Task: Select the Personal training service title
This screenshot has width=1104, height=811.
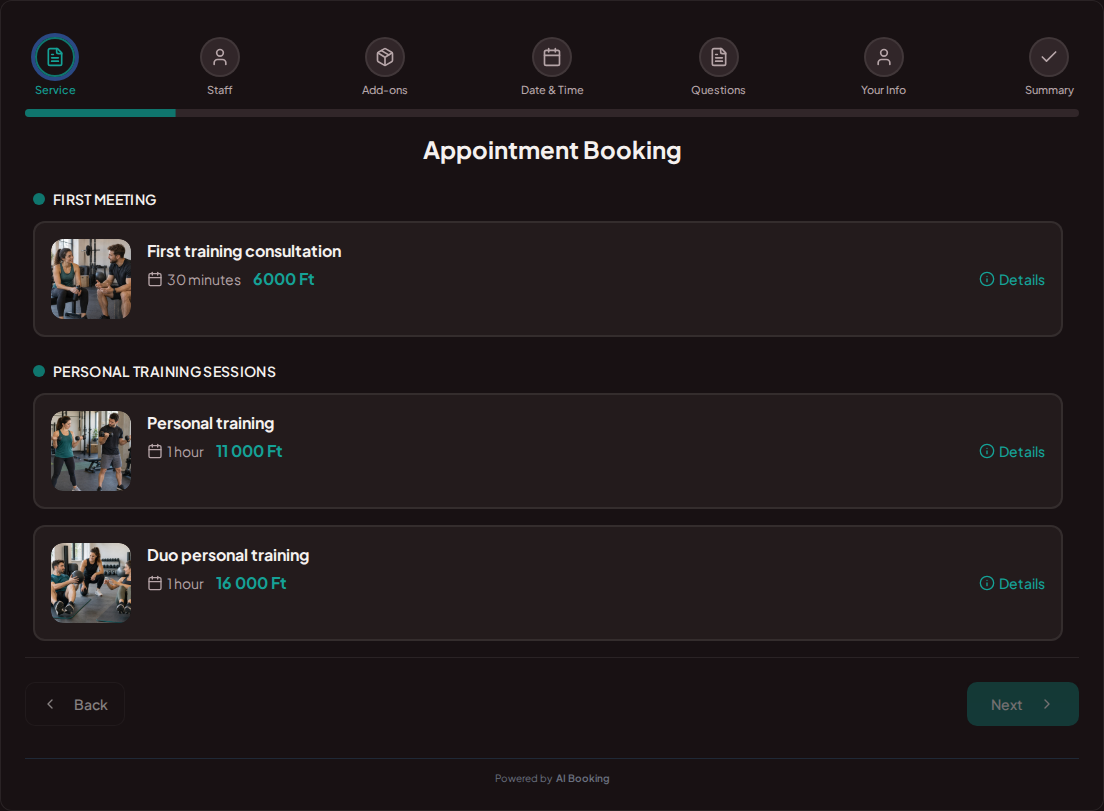Action: tap(211, 423)
